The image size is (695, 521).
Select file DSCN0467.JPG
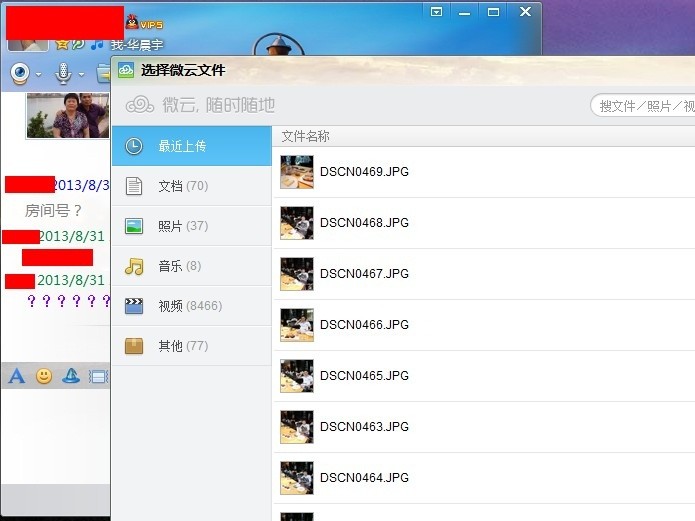click(484, 274)
